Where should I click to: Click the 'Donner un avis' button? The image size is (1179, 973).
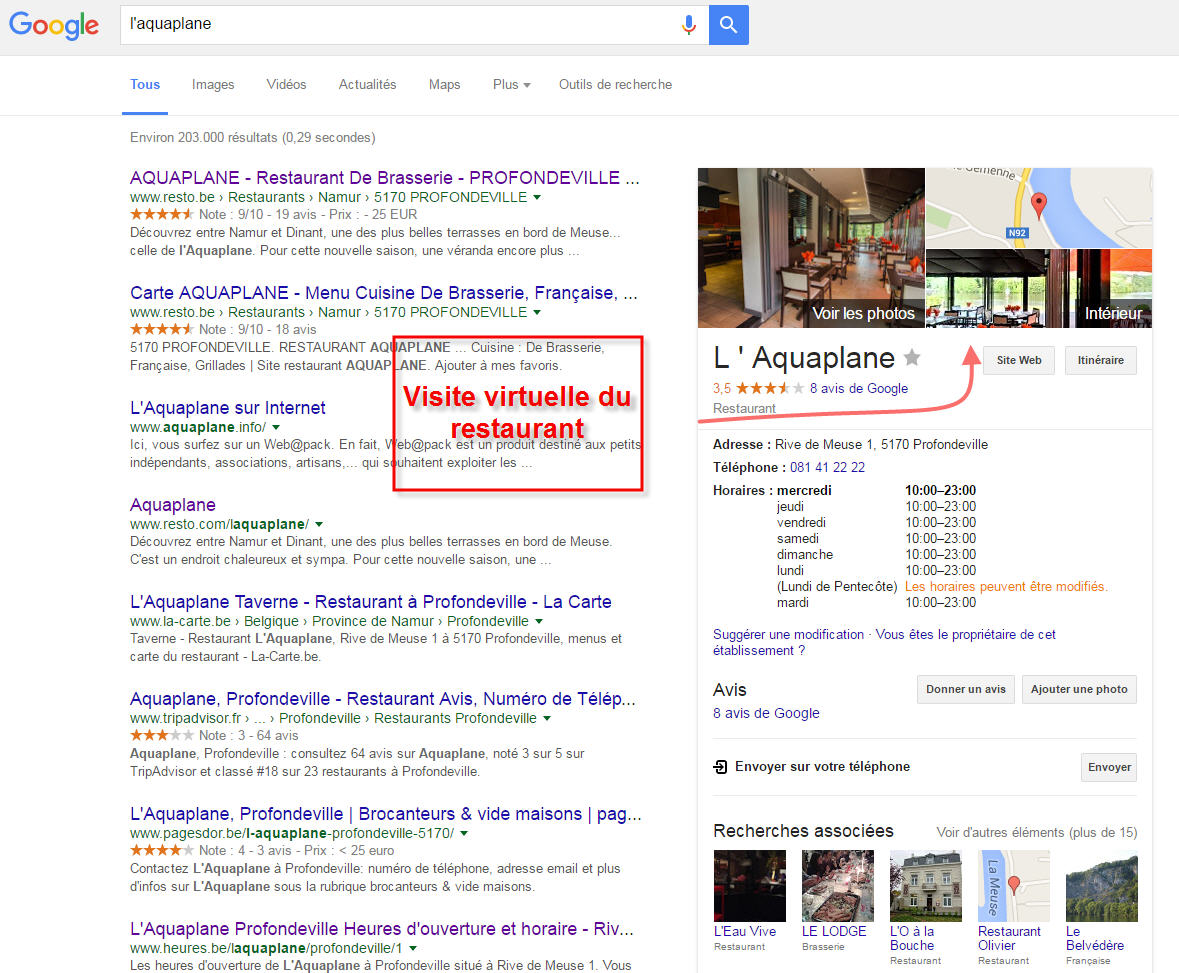pyautogui.click(x=965, y=689)
